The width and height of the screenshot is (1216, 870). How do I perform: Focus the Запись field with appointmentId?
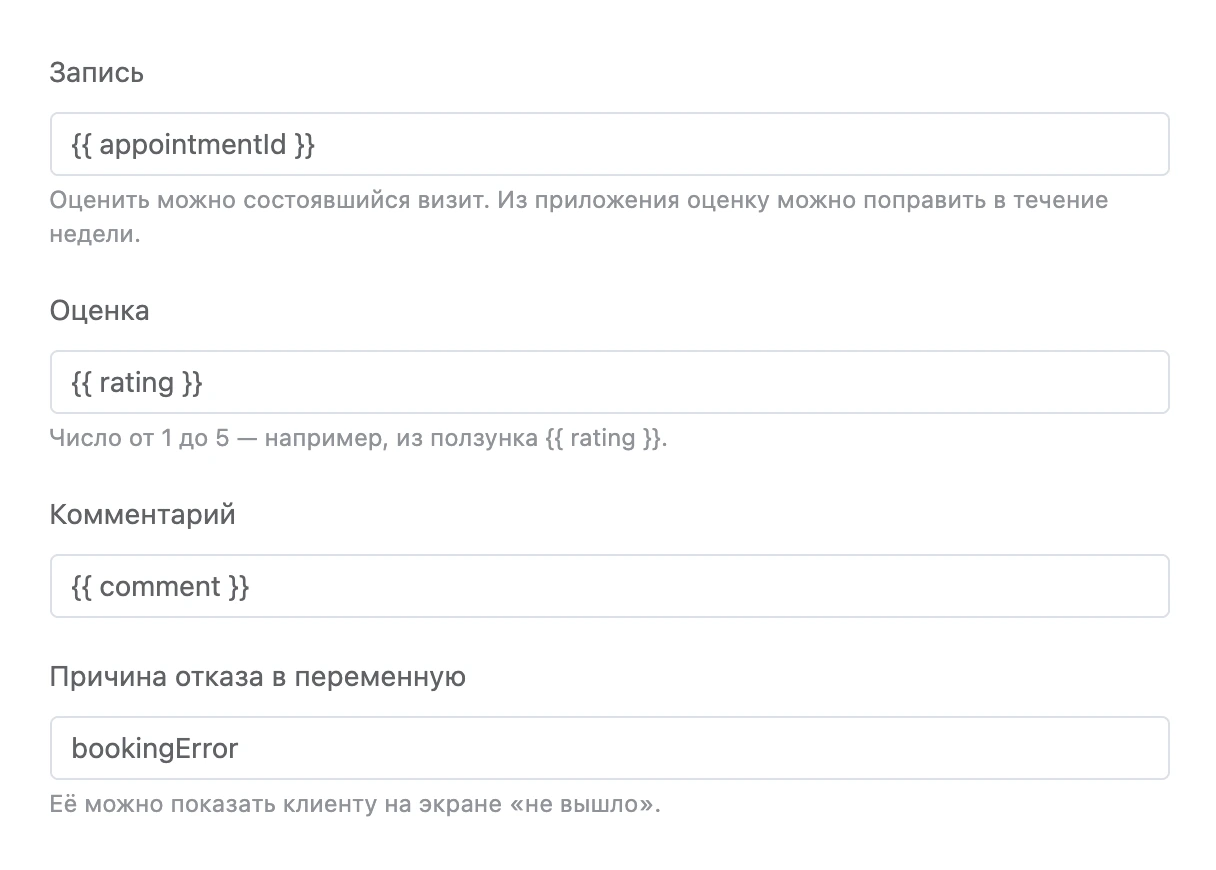click(609, 144)
